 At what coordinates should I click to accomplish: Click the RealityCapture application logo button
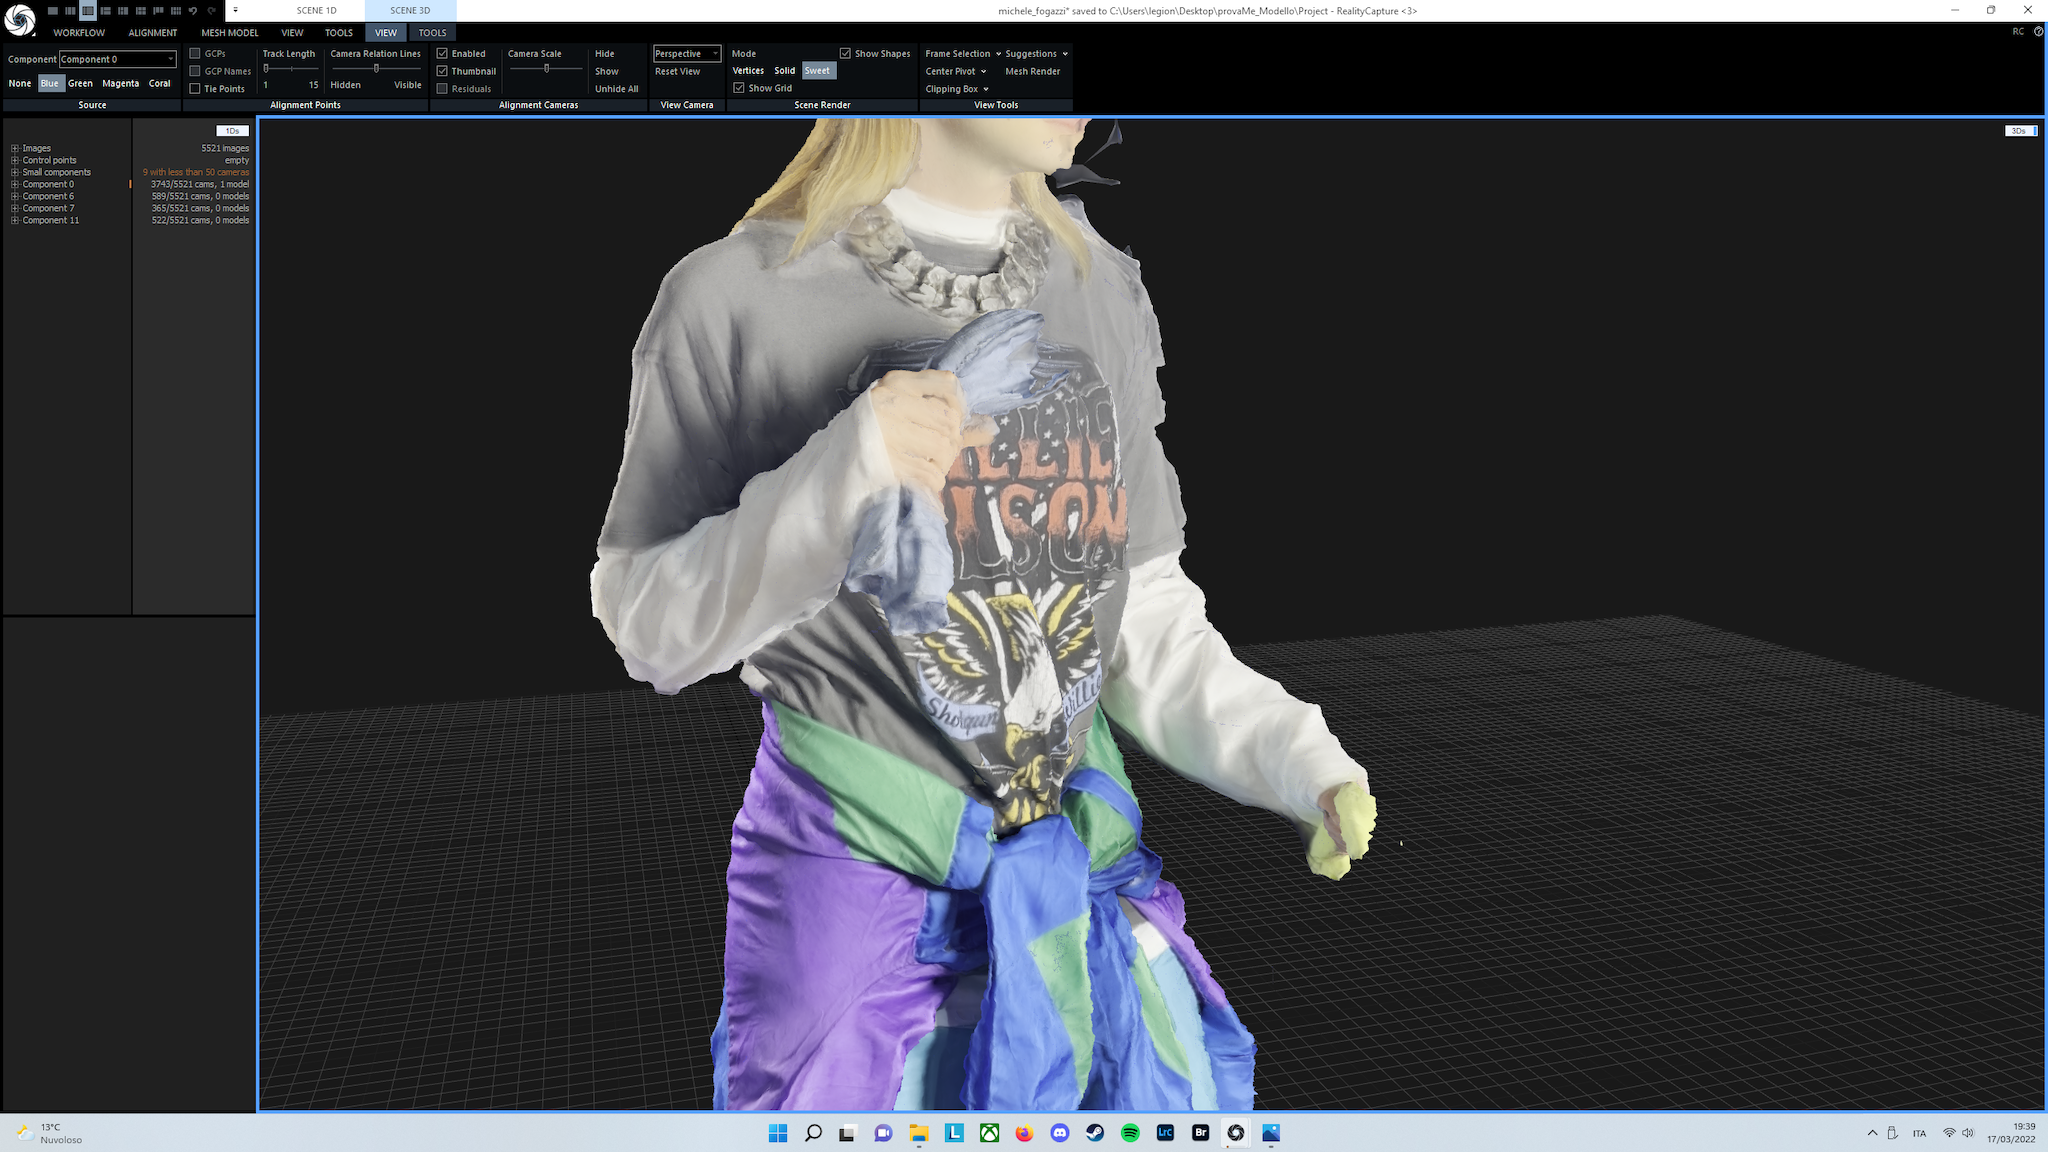[x=19, y=19]
